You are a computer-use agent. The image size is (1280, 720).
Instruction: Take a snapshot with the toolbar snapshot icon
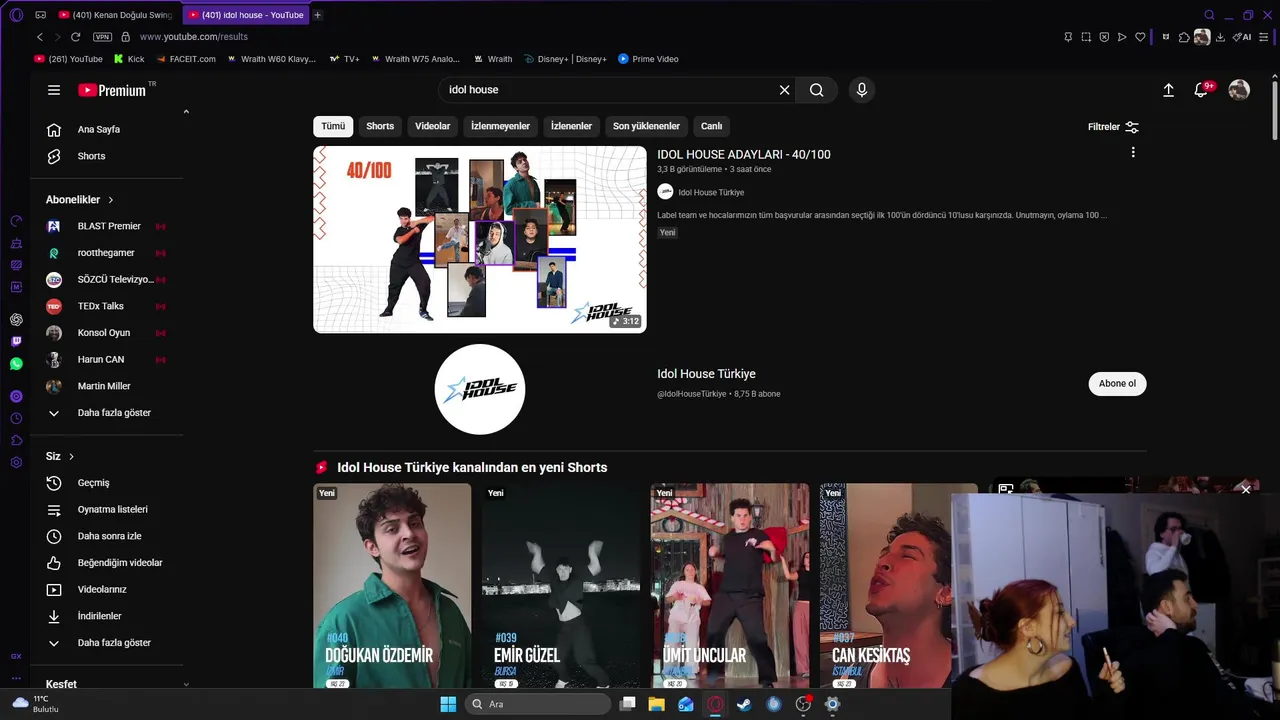(1086, 37)
